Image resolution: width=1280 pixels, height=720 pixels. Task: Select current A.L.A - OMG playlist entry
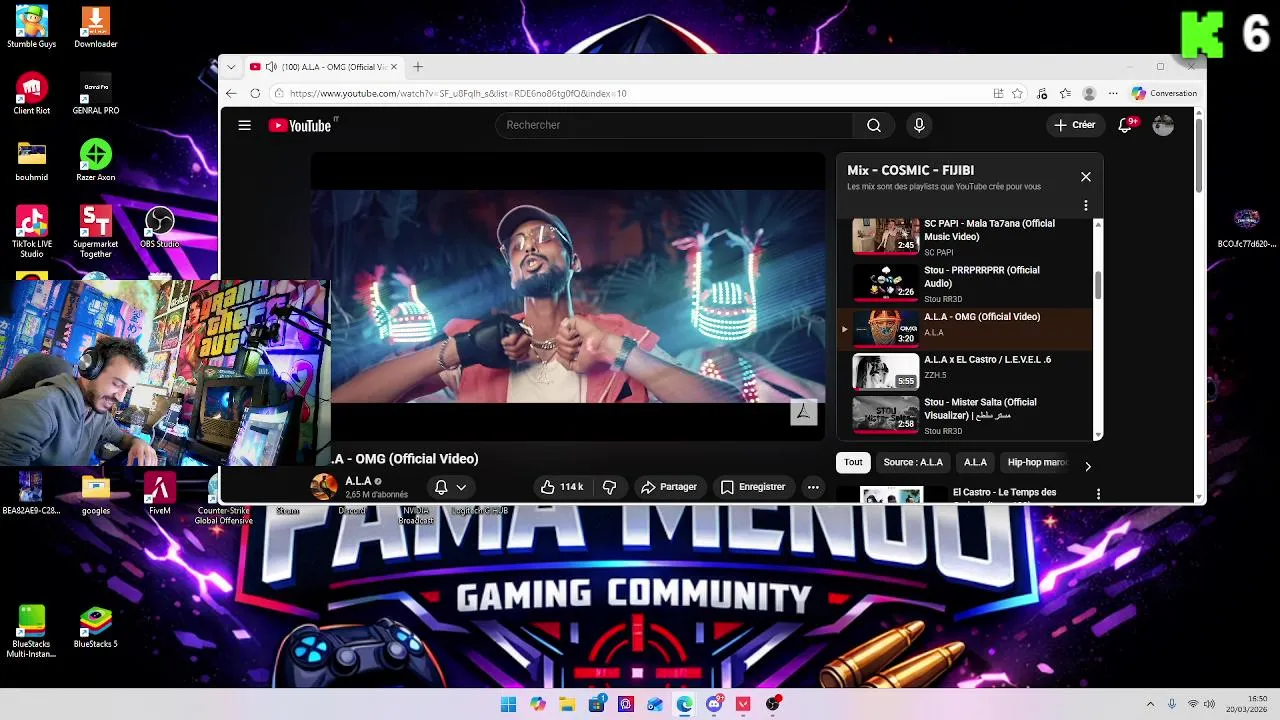point(966,328)
